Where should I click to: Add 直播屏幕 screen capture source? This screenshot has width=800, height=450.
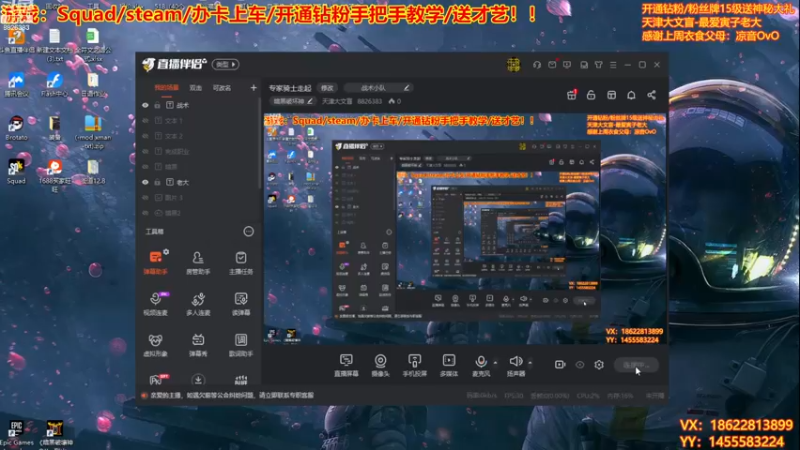click(346, 365)
